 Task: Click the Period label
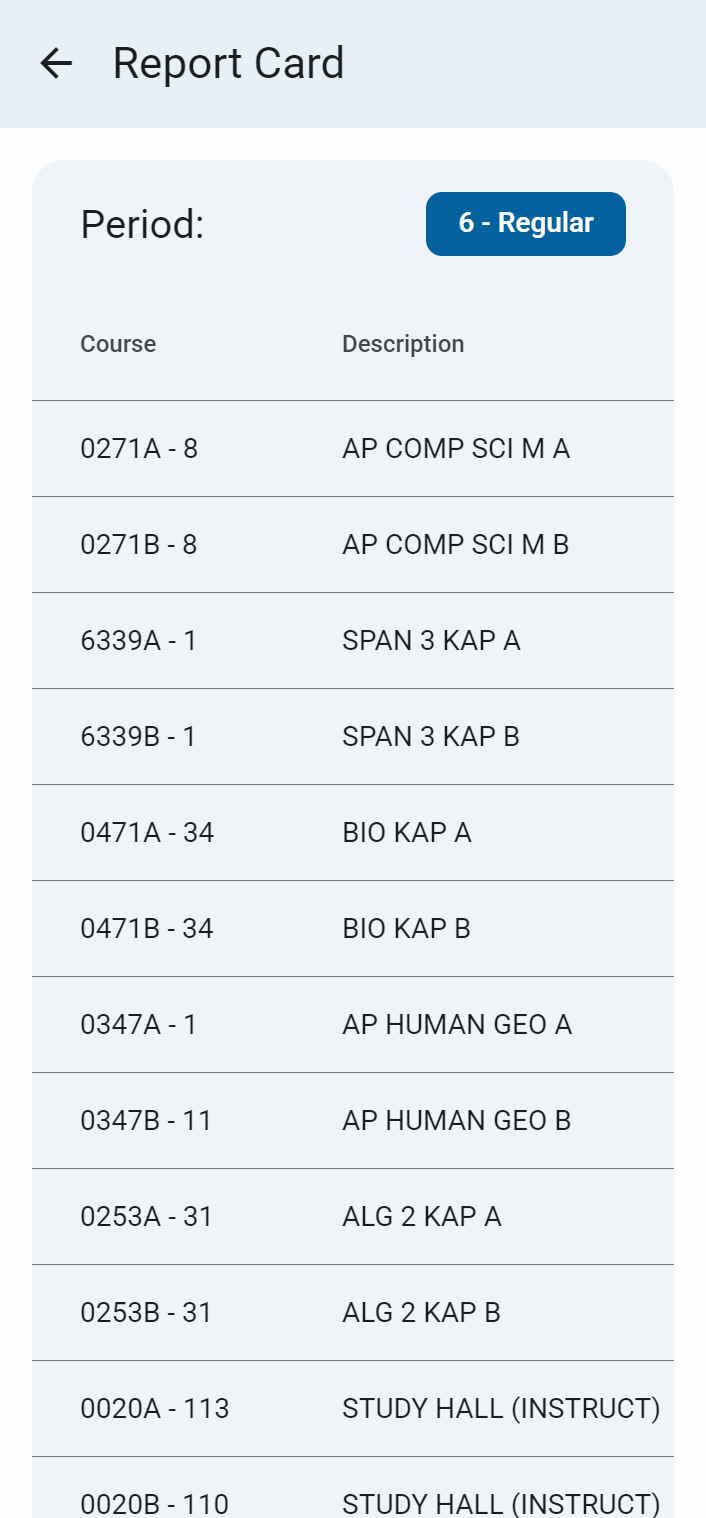point(142,225)
